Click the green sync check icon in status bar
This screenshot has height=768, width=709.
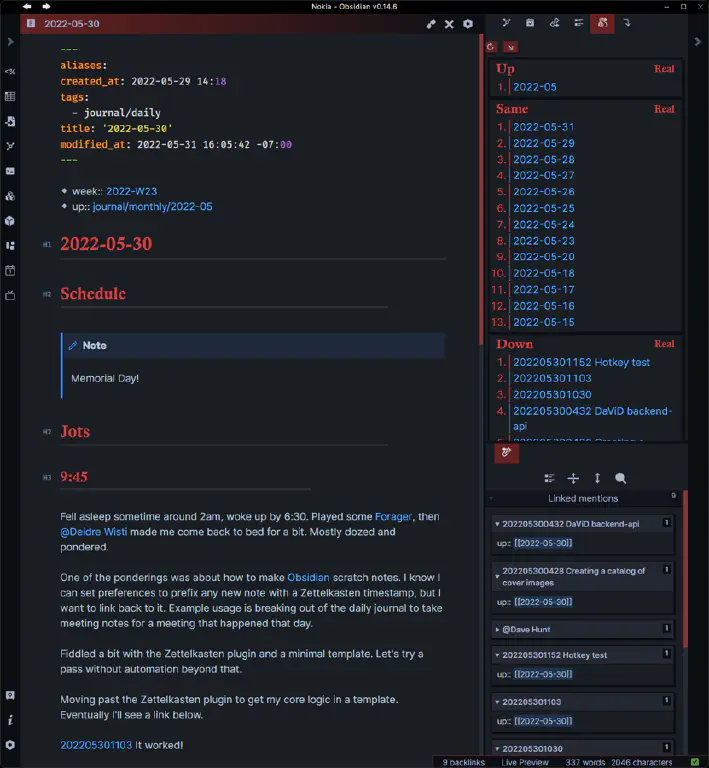click(x=695, y=762)
